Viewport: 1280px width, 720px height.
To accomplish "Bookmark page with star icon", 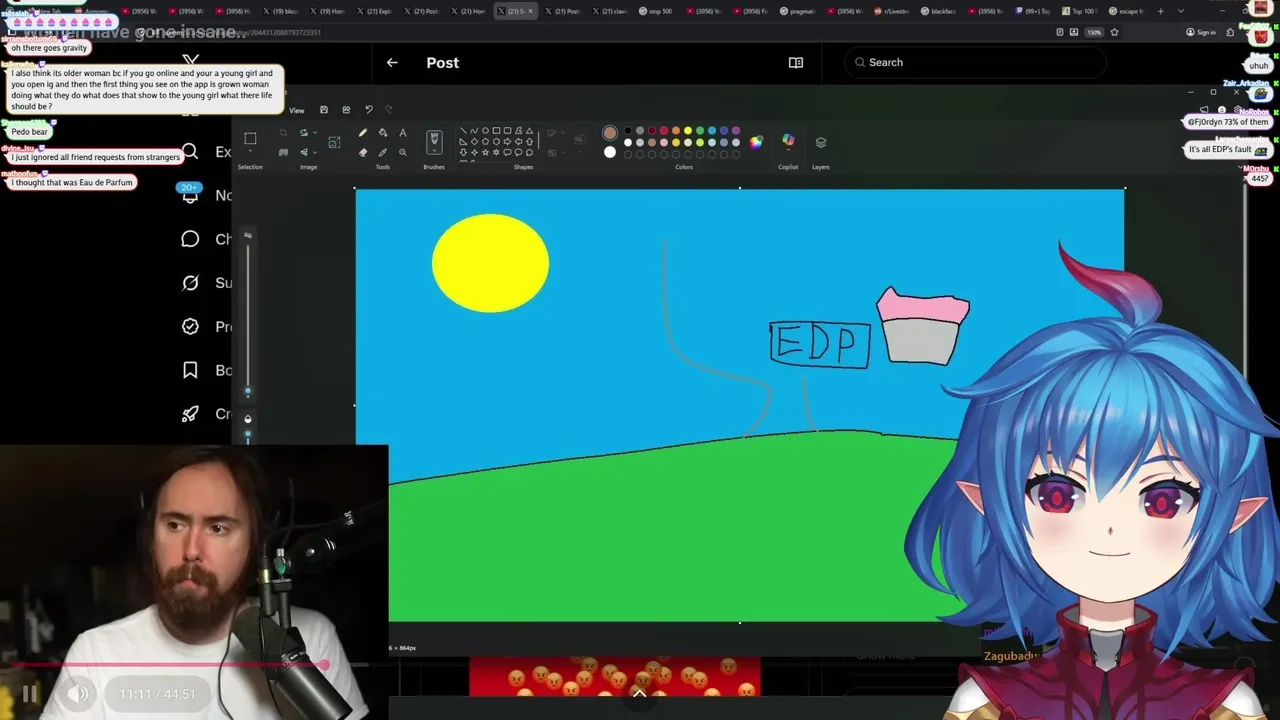I will pos(1114,32).
